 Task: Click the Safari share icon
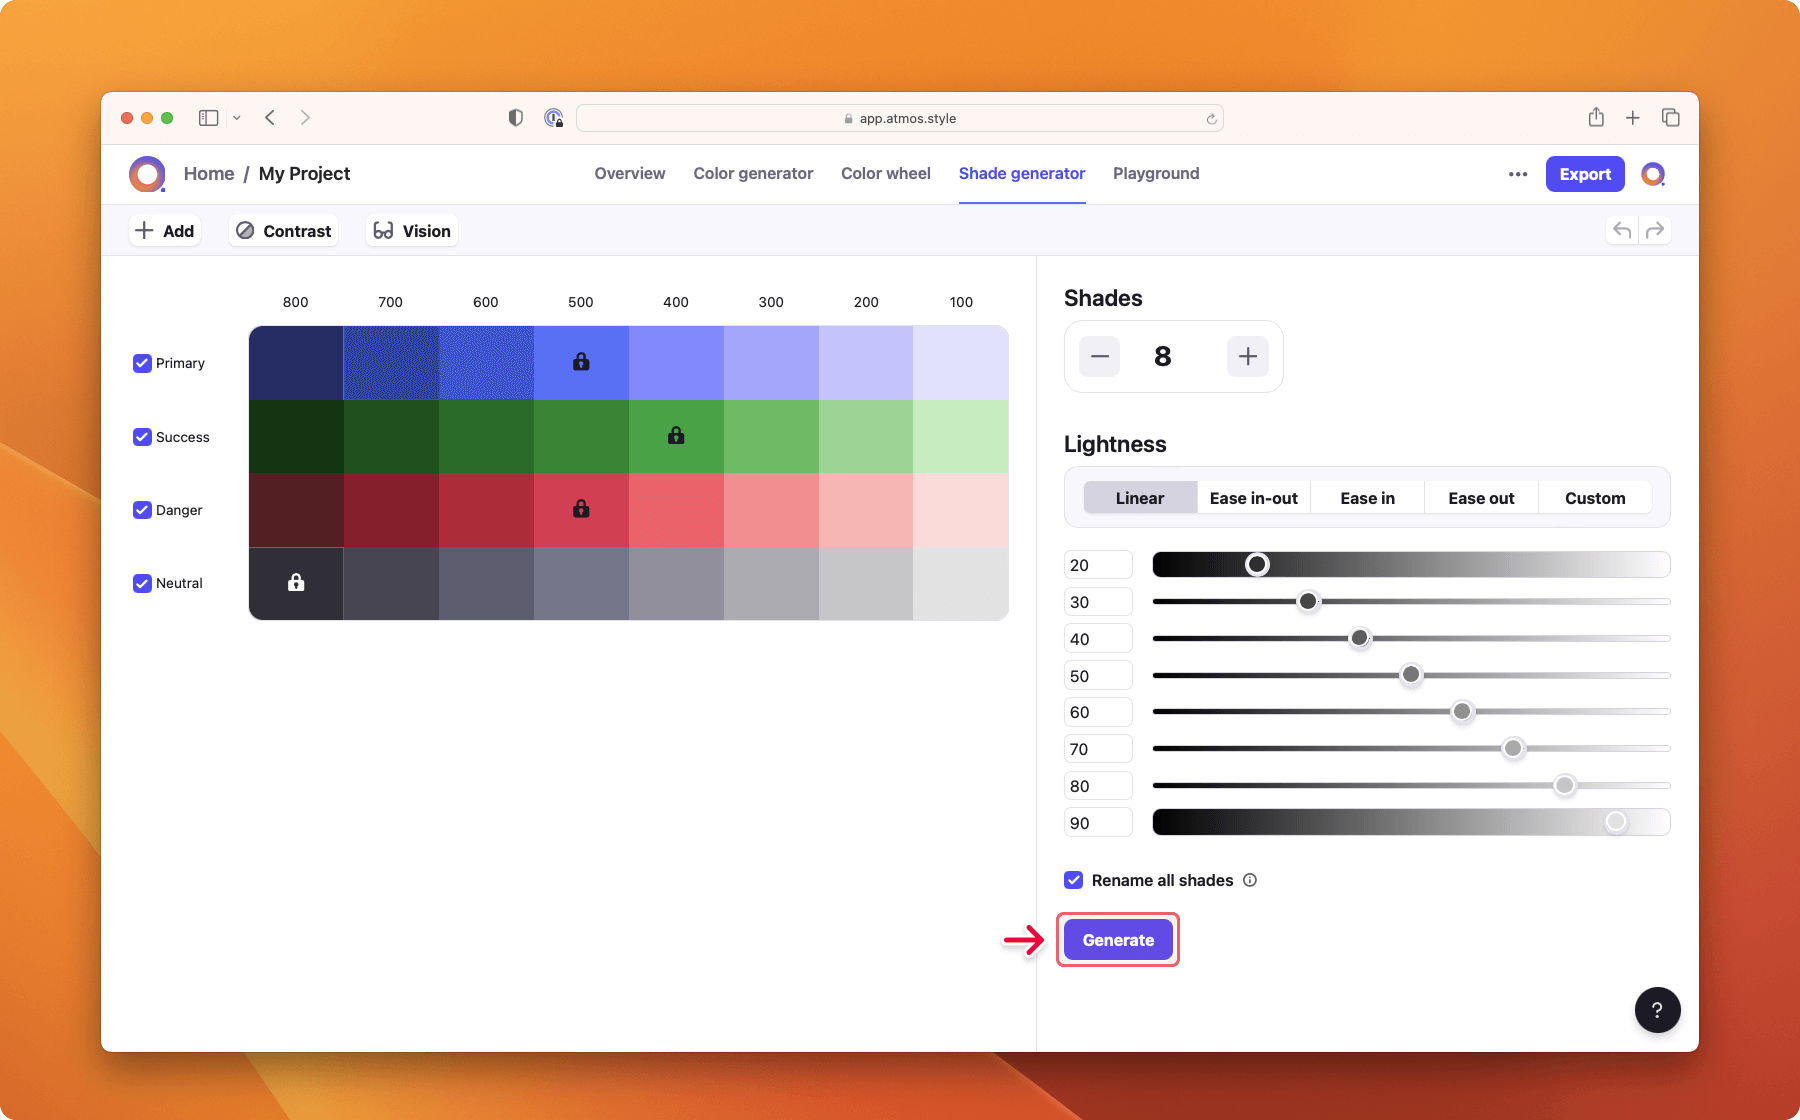1596,118
